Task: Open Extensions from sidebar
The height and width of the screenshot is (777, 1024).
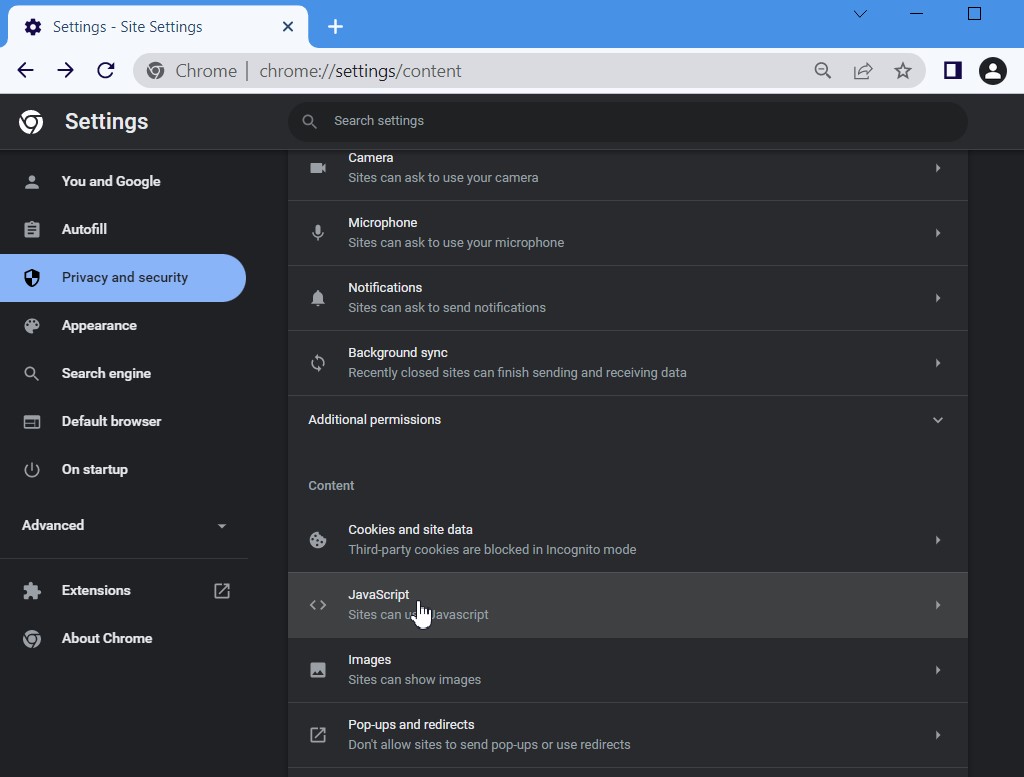Action: [96, 591]
